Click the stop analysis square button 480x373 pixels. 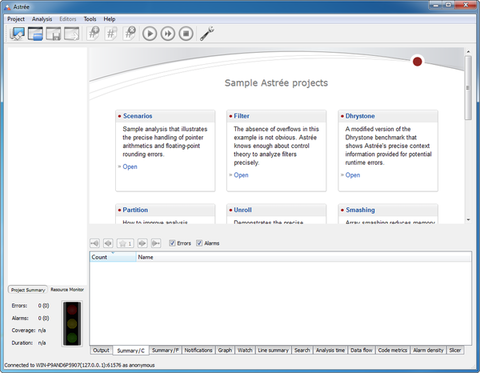pyautogui.click(x=186, y=34)
